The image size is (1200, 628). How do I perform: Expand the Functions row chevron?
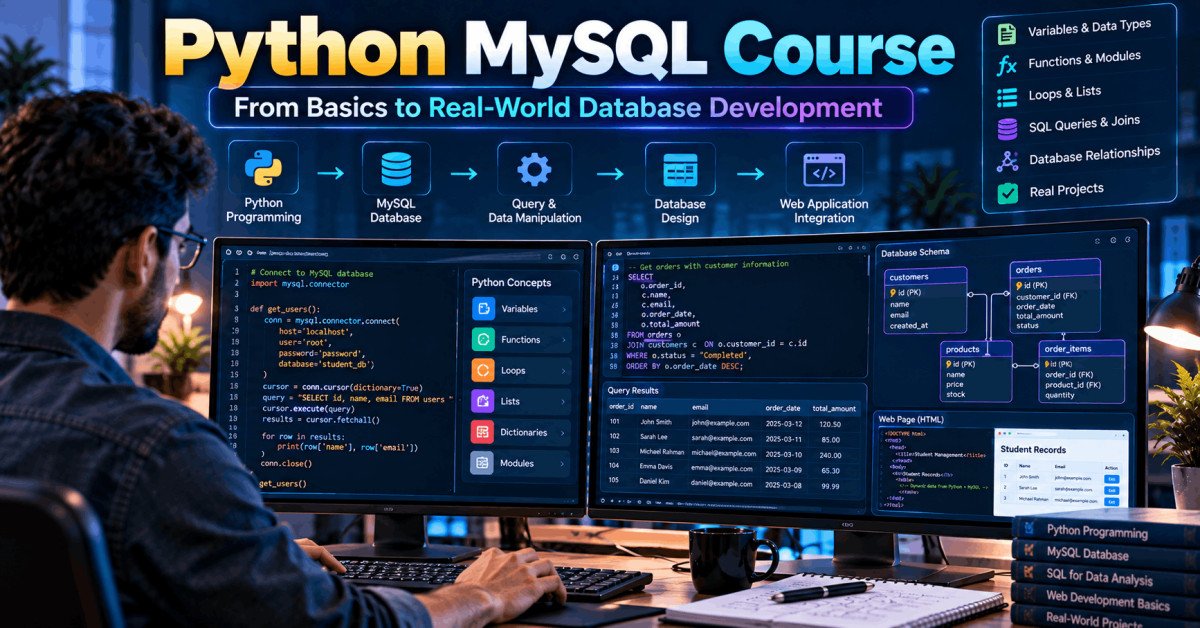point(564,340)
